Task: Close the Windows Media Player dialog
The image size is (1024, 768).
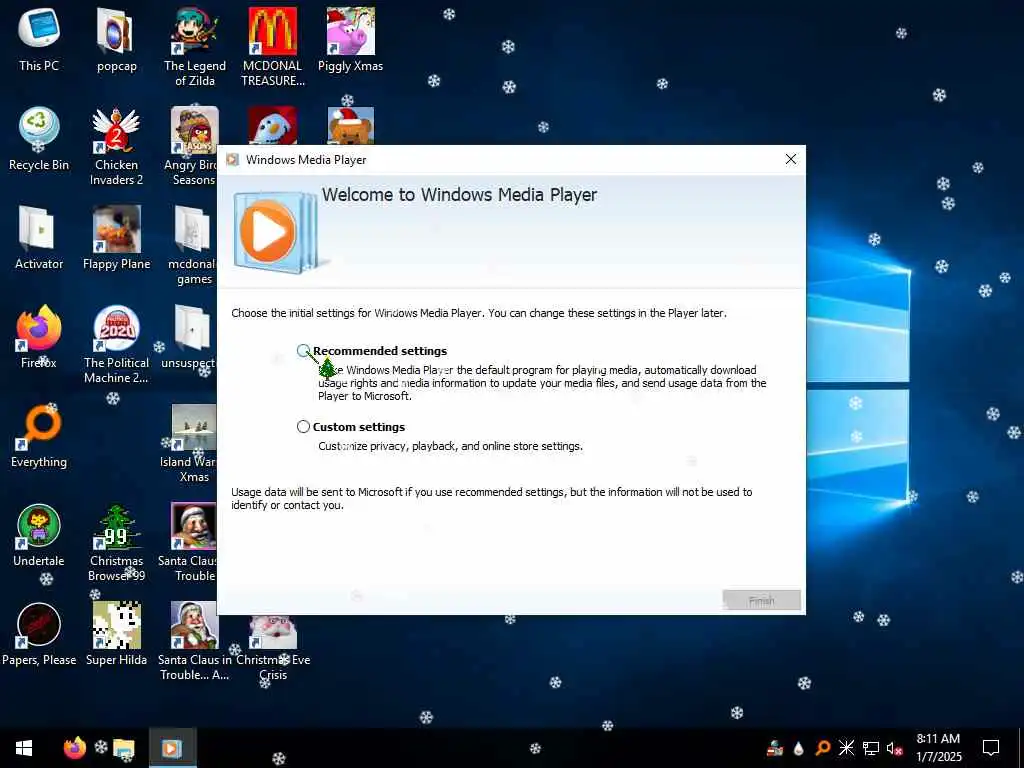Action: [791, 159]
